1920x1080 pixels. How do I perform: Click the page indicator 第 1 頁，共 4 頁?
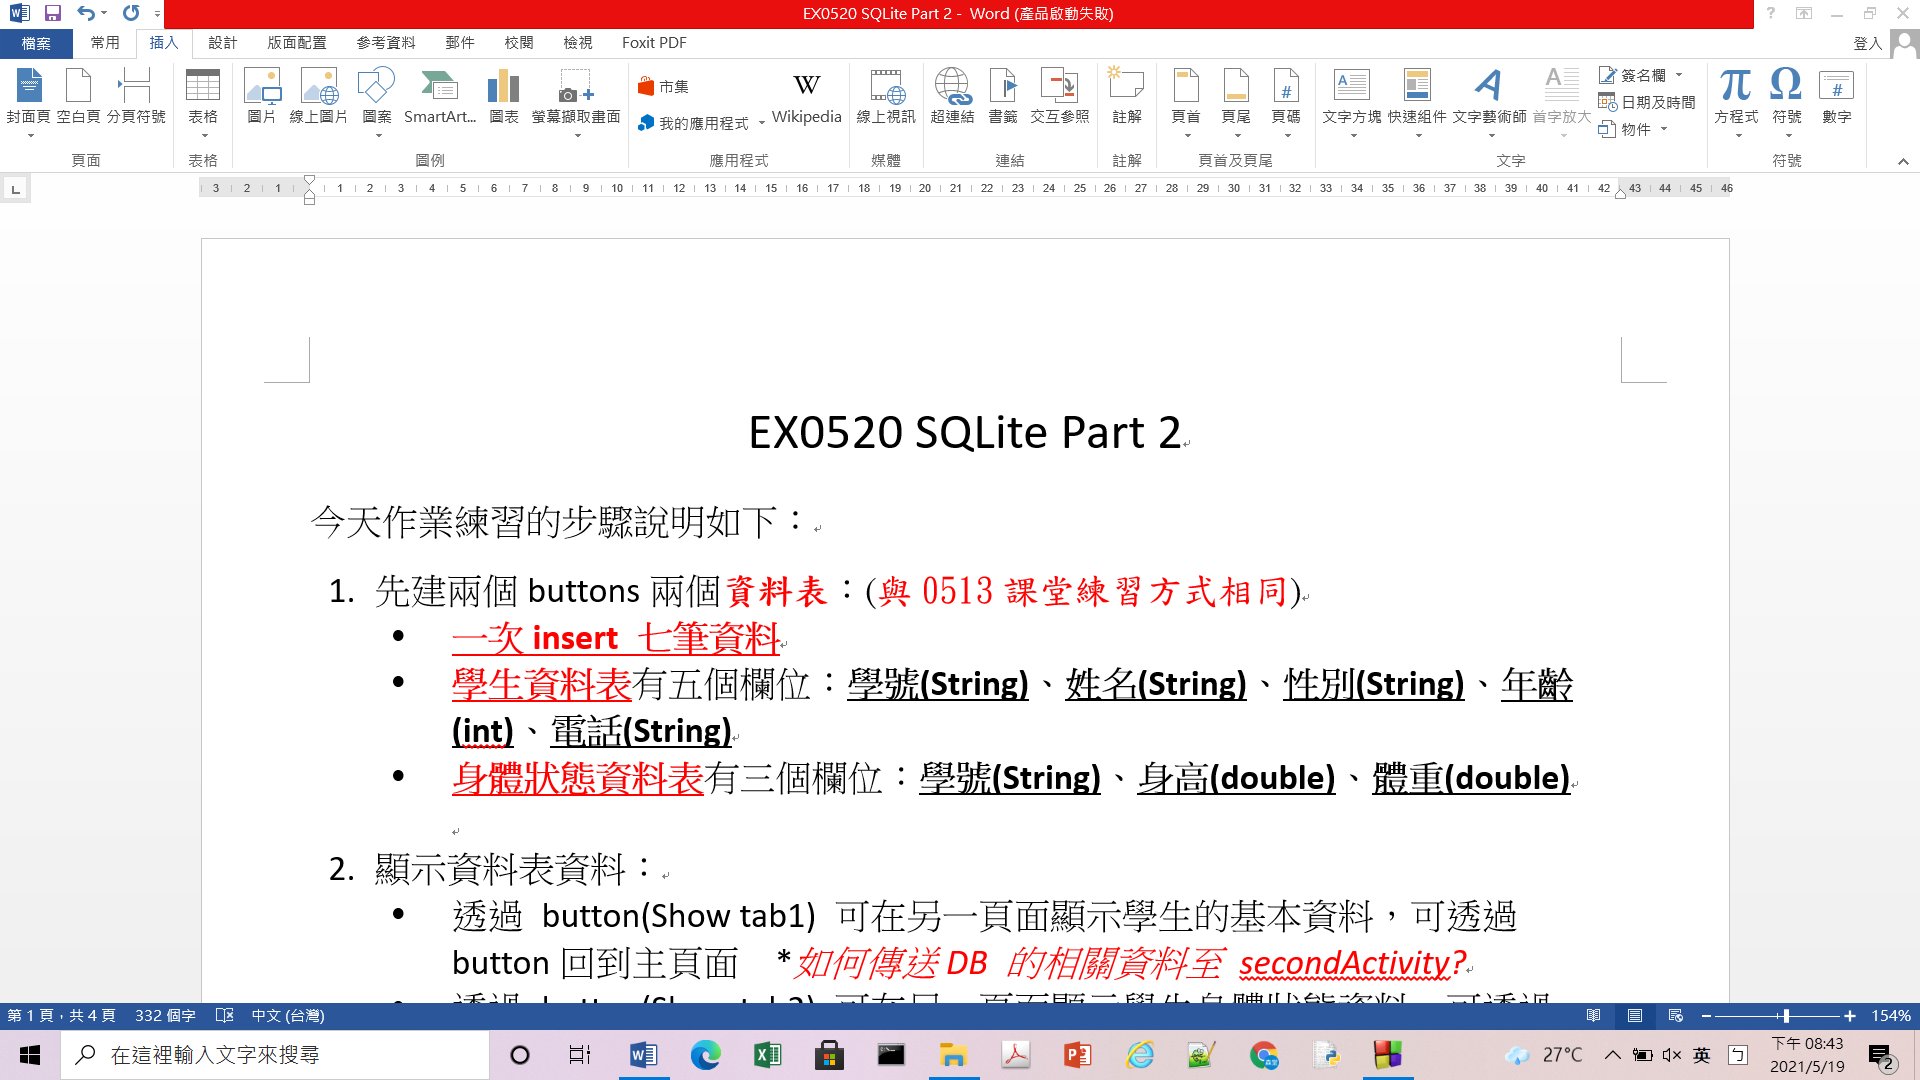click(61, 1015)
